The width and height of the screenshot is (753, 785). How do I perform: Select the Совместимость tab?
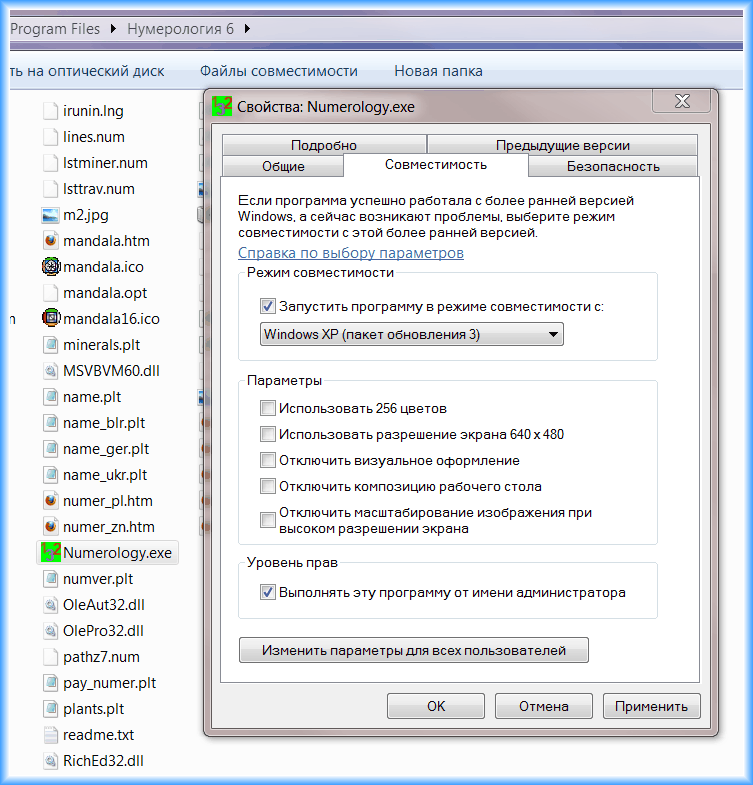pos(436,165)
